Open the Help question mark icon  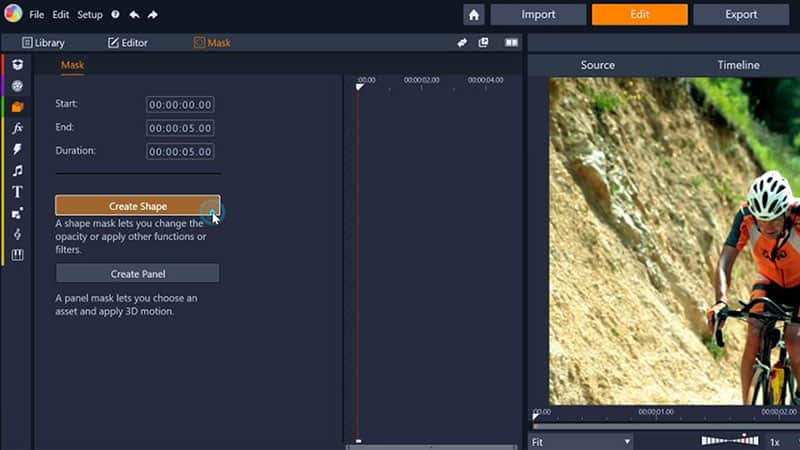click(115, 16)
